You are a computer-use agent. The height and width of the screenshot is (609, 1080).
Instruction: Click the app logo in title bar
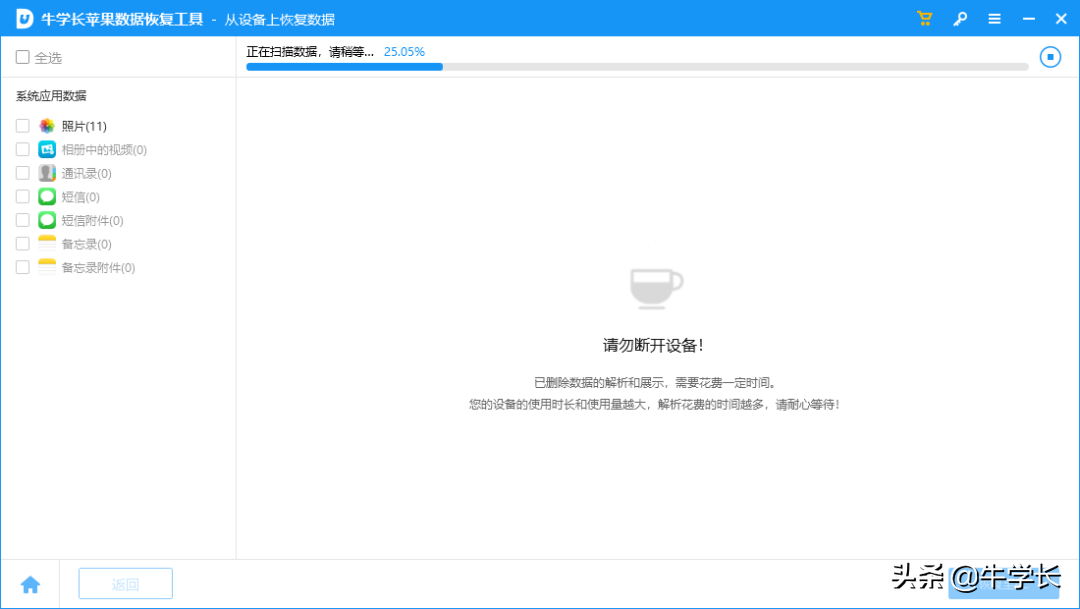[25, 19]
